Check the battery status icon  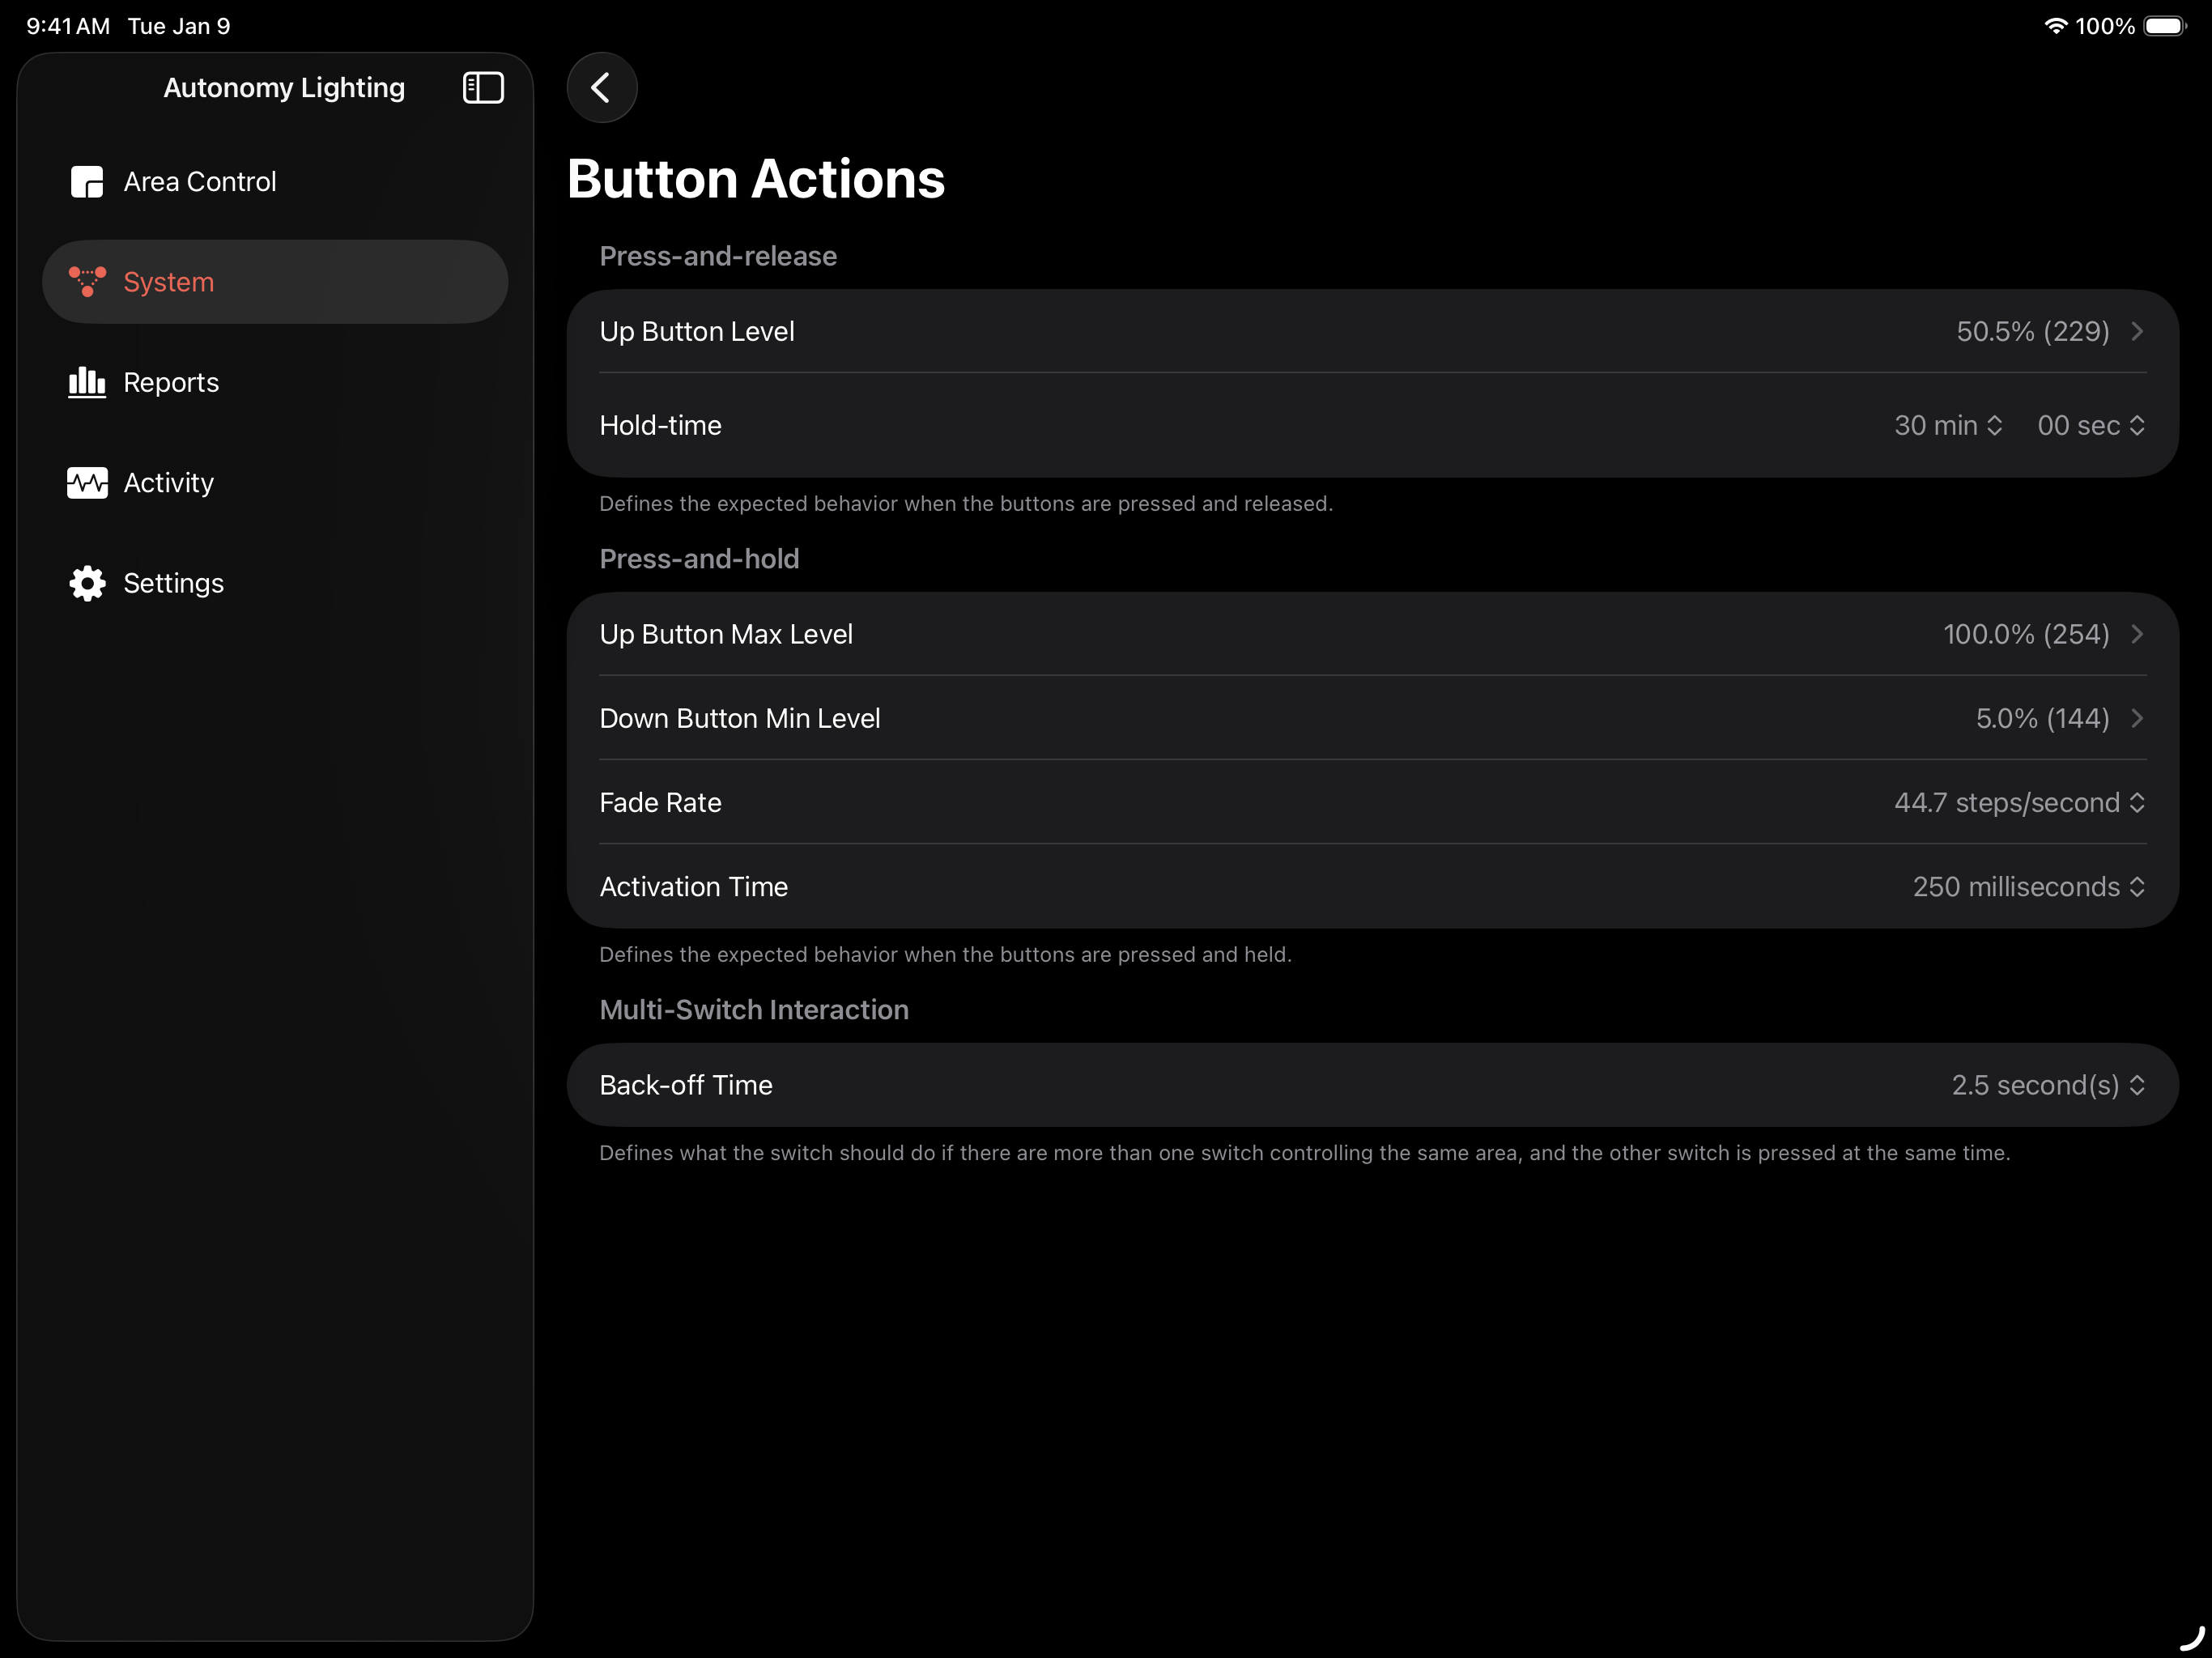click(x=2165, y=26)
